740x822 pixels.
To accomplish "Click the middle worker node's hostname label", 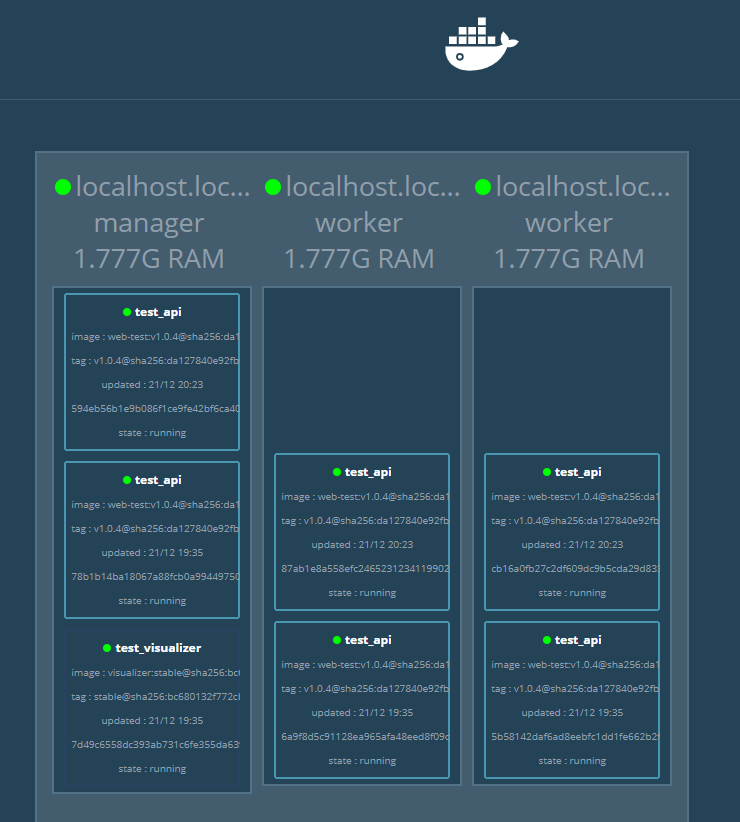I will (x=372, y=187).
